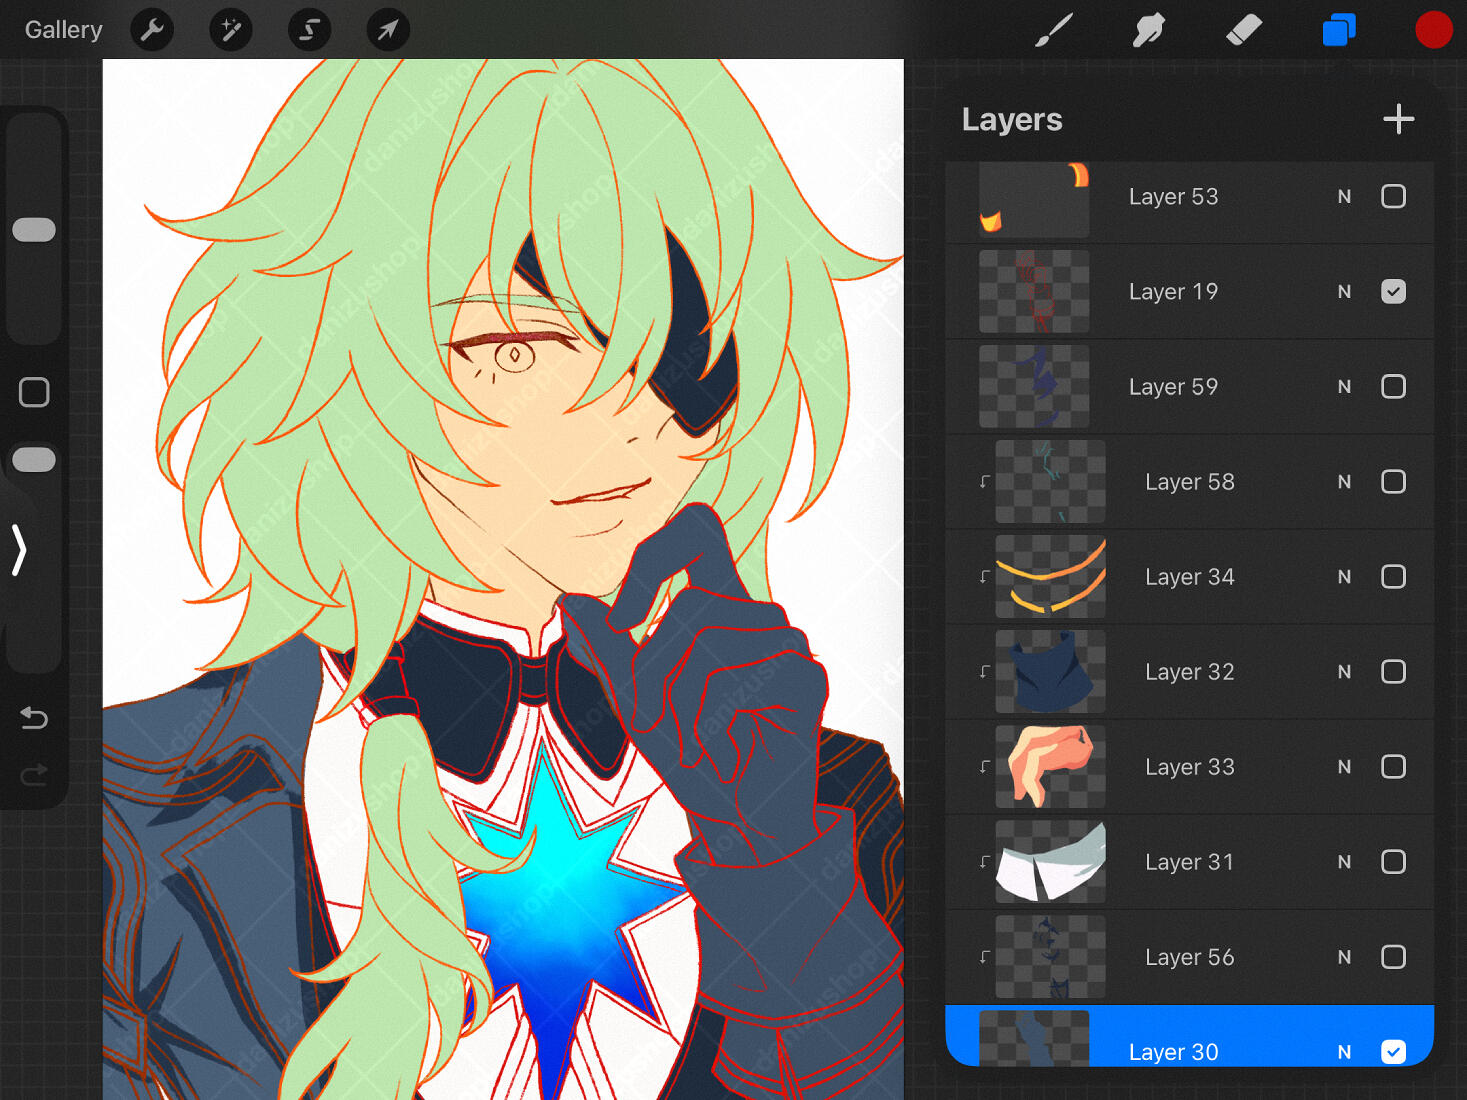Tap the square modify button in sidebar
The image size is (1467, 1100).
(34, 392)
